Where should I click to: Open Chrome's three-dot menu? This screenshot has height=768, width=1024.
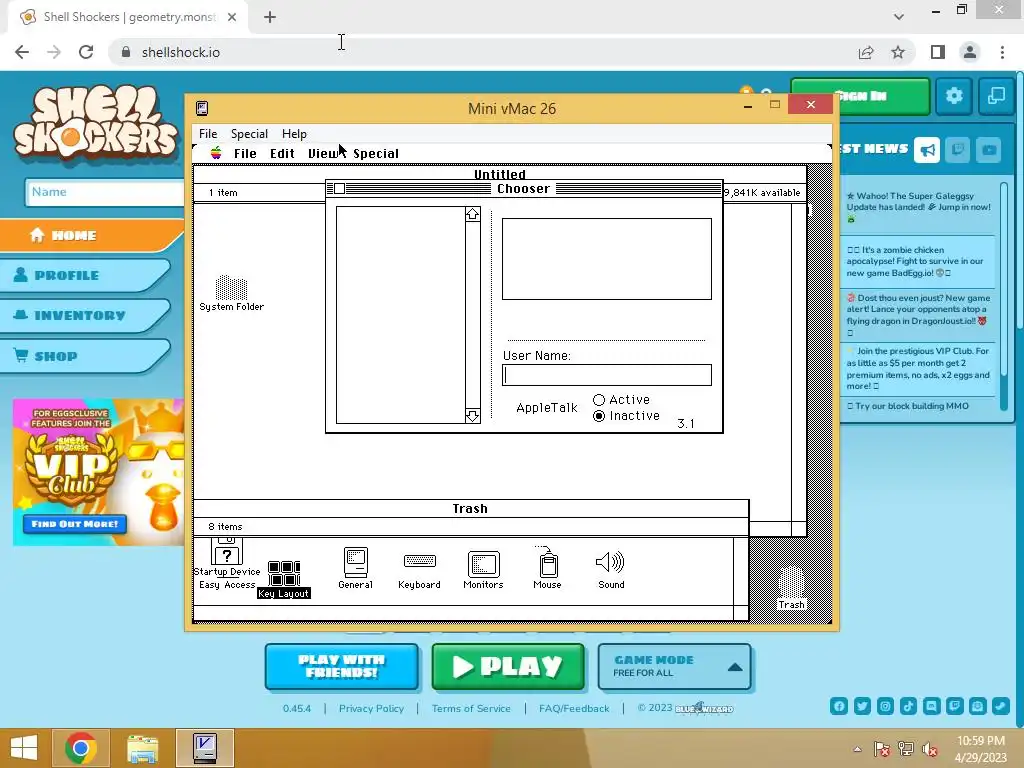[x=1002, y=52]
